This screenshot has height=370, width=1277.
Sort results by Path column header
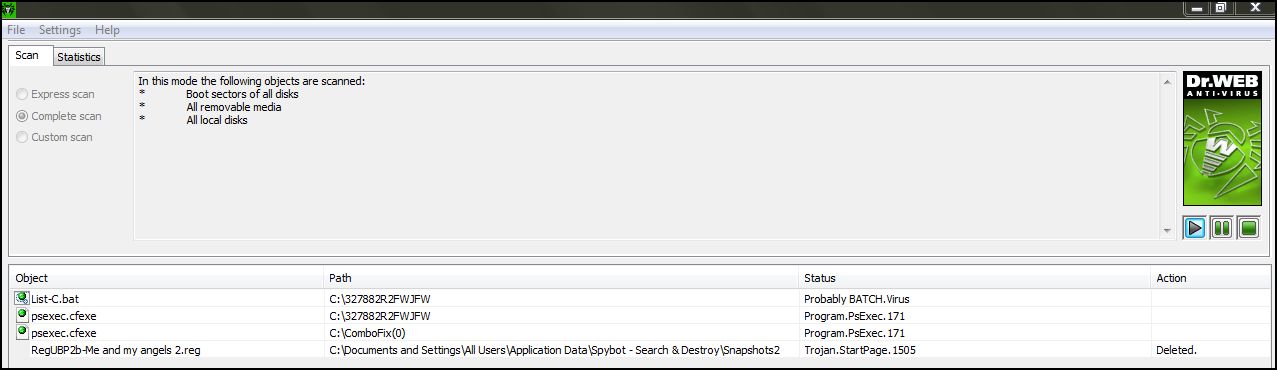tap(562, 278)
